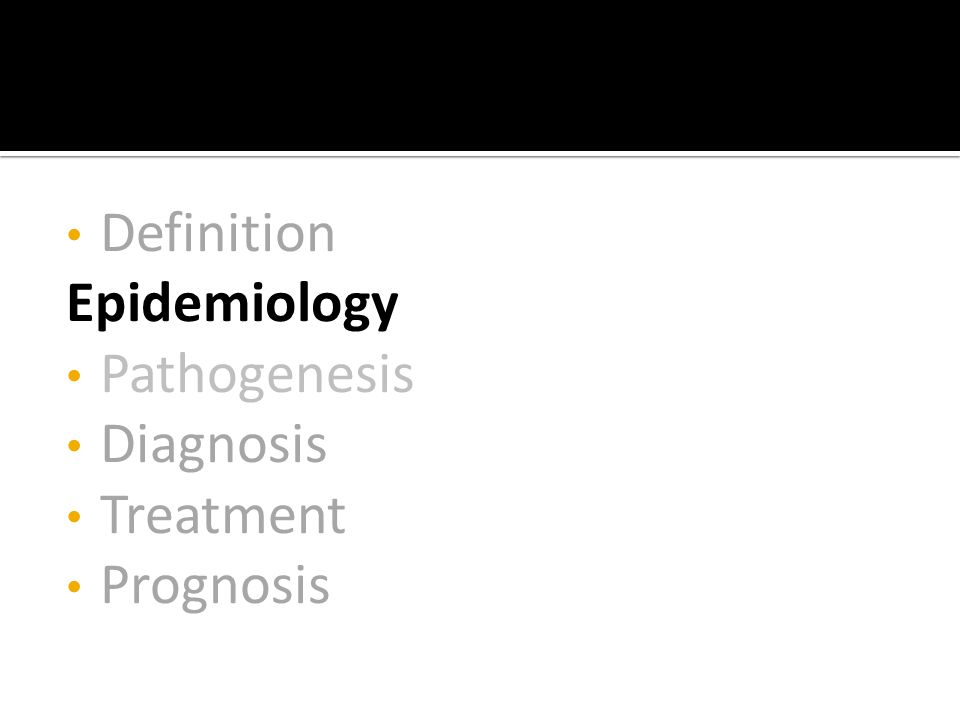Click the Treatment list item
This screenshot has height=720, width=960.
tap(223, 516)
